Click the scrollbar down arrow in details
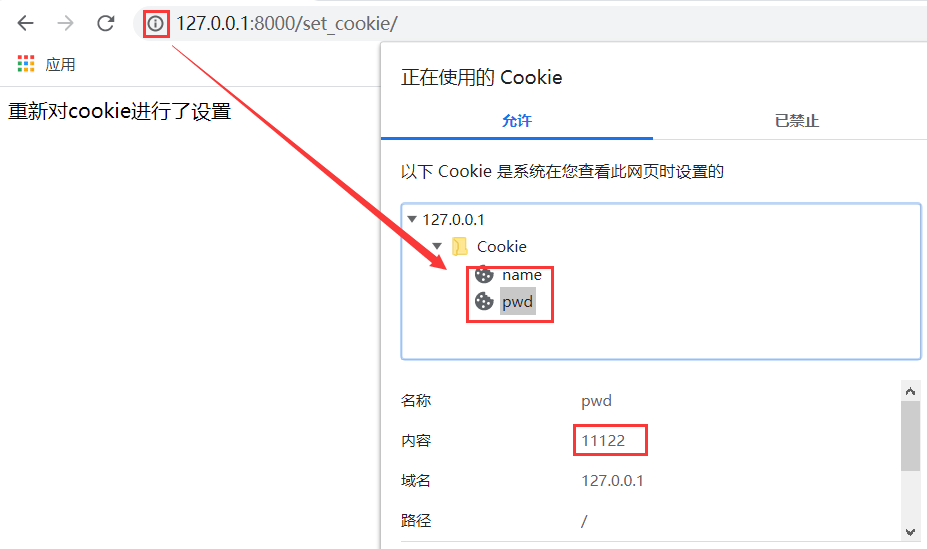Image resolution: width=927 pixels, height=549 pixels. [910, 532]
